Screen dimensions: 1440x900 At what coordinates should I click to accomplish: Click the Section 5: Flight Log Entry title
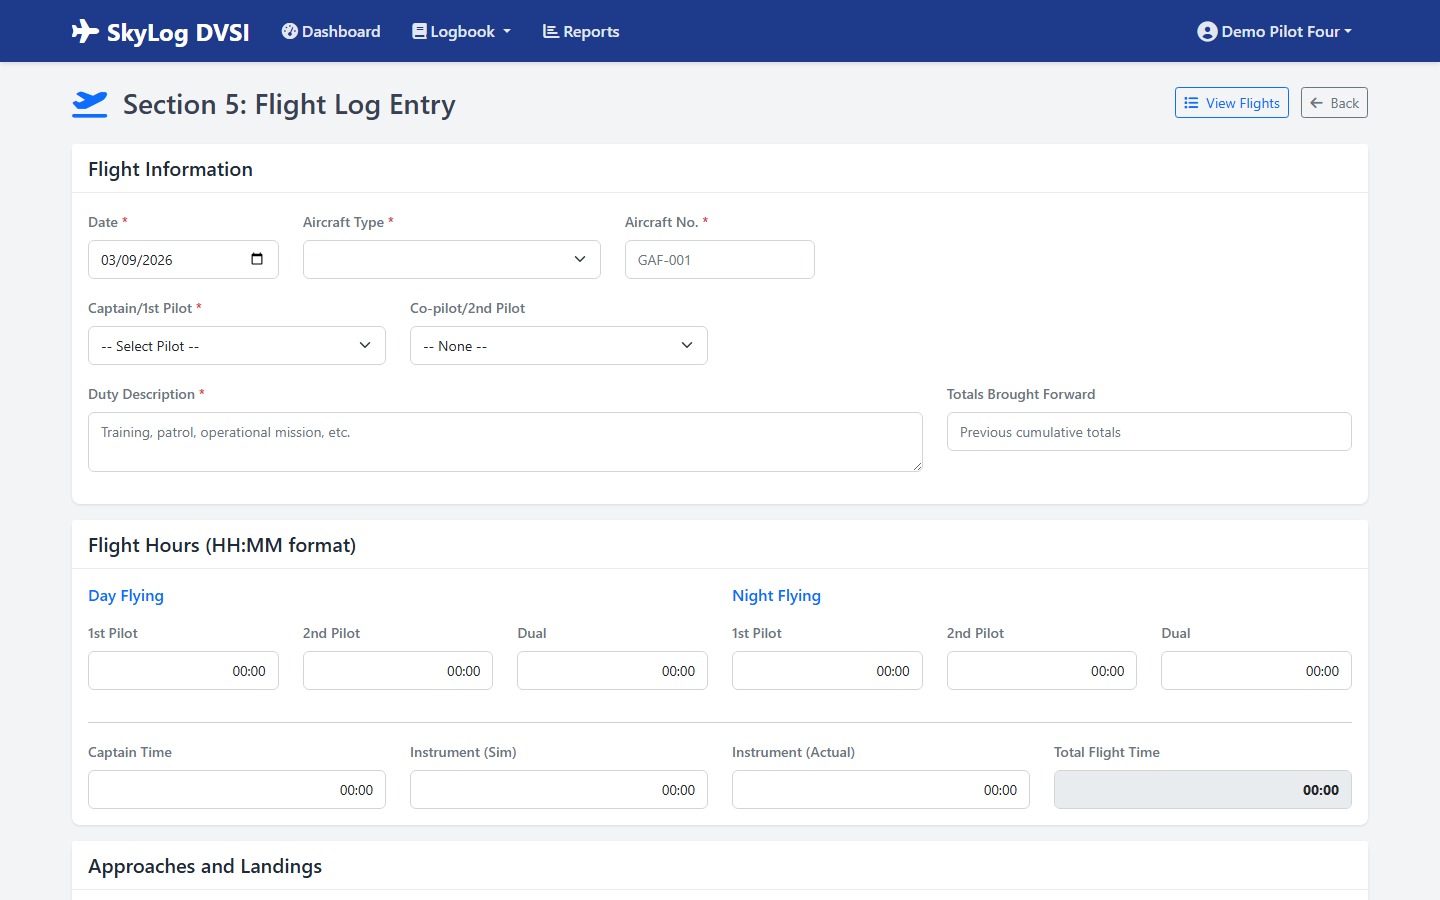289,104
